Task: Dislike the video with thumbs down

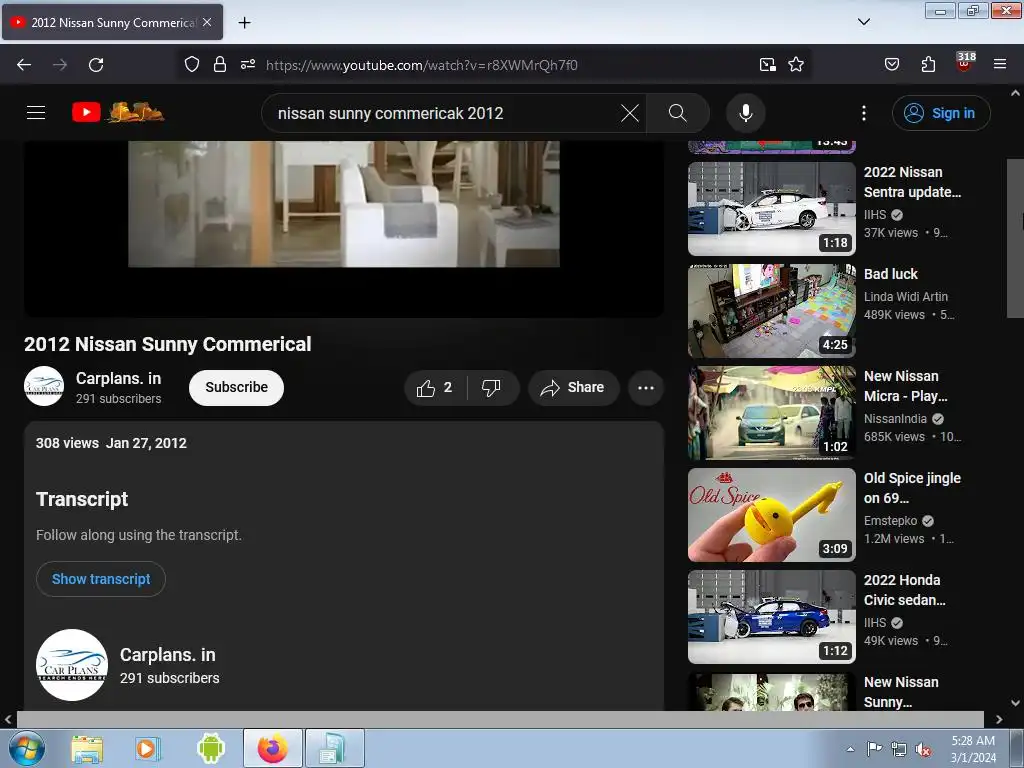Action: click(492, 388)
